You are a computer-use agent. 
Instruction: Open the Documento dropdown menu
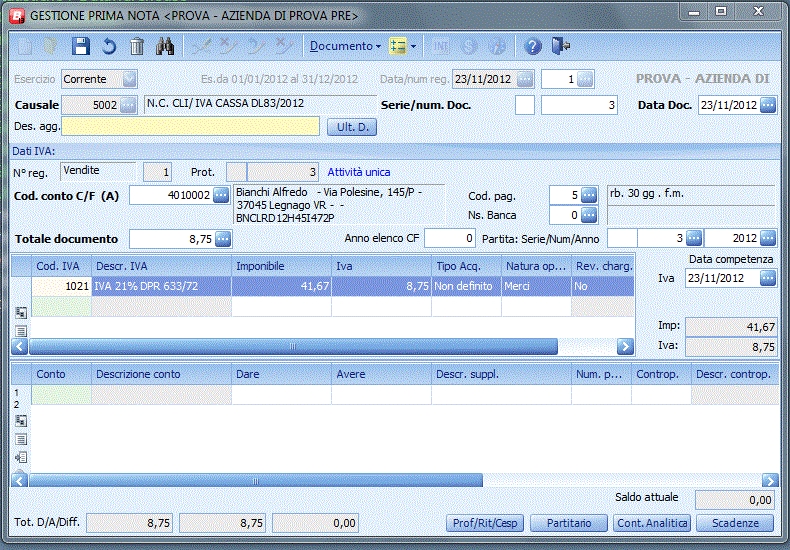click(x=345, y=47)
